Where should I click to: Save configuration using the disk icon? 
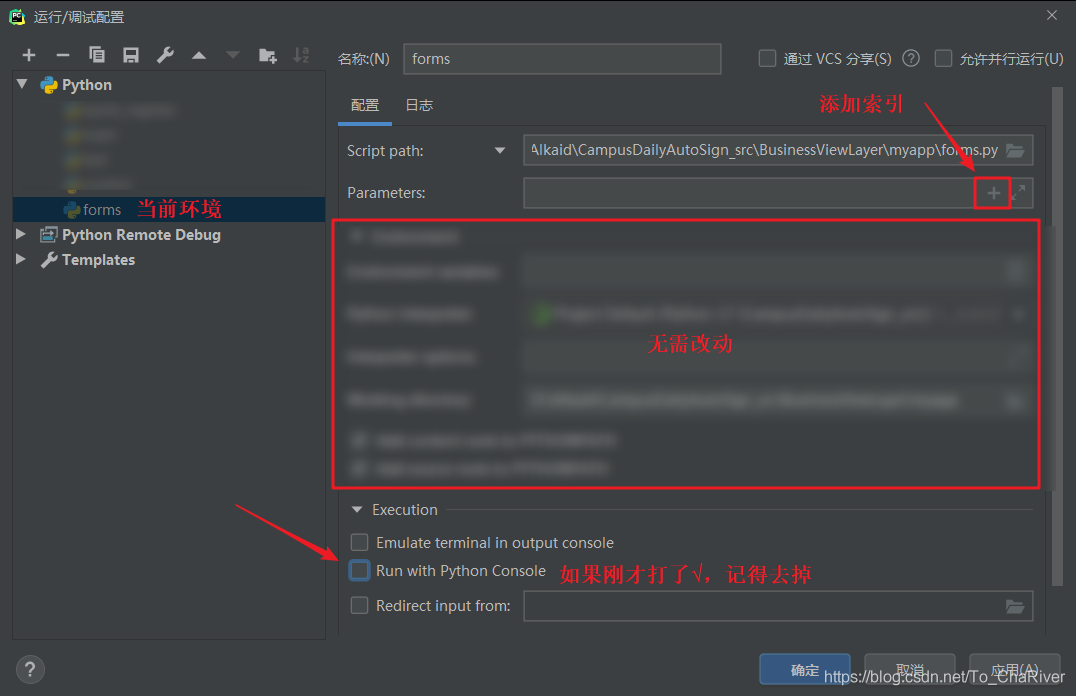pos(131,56)
